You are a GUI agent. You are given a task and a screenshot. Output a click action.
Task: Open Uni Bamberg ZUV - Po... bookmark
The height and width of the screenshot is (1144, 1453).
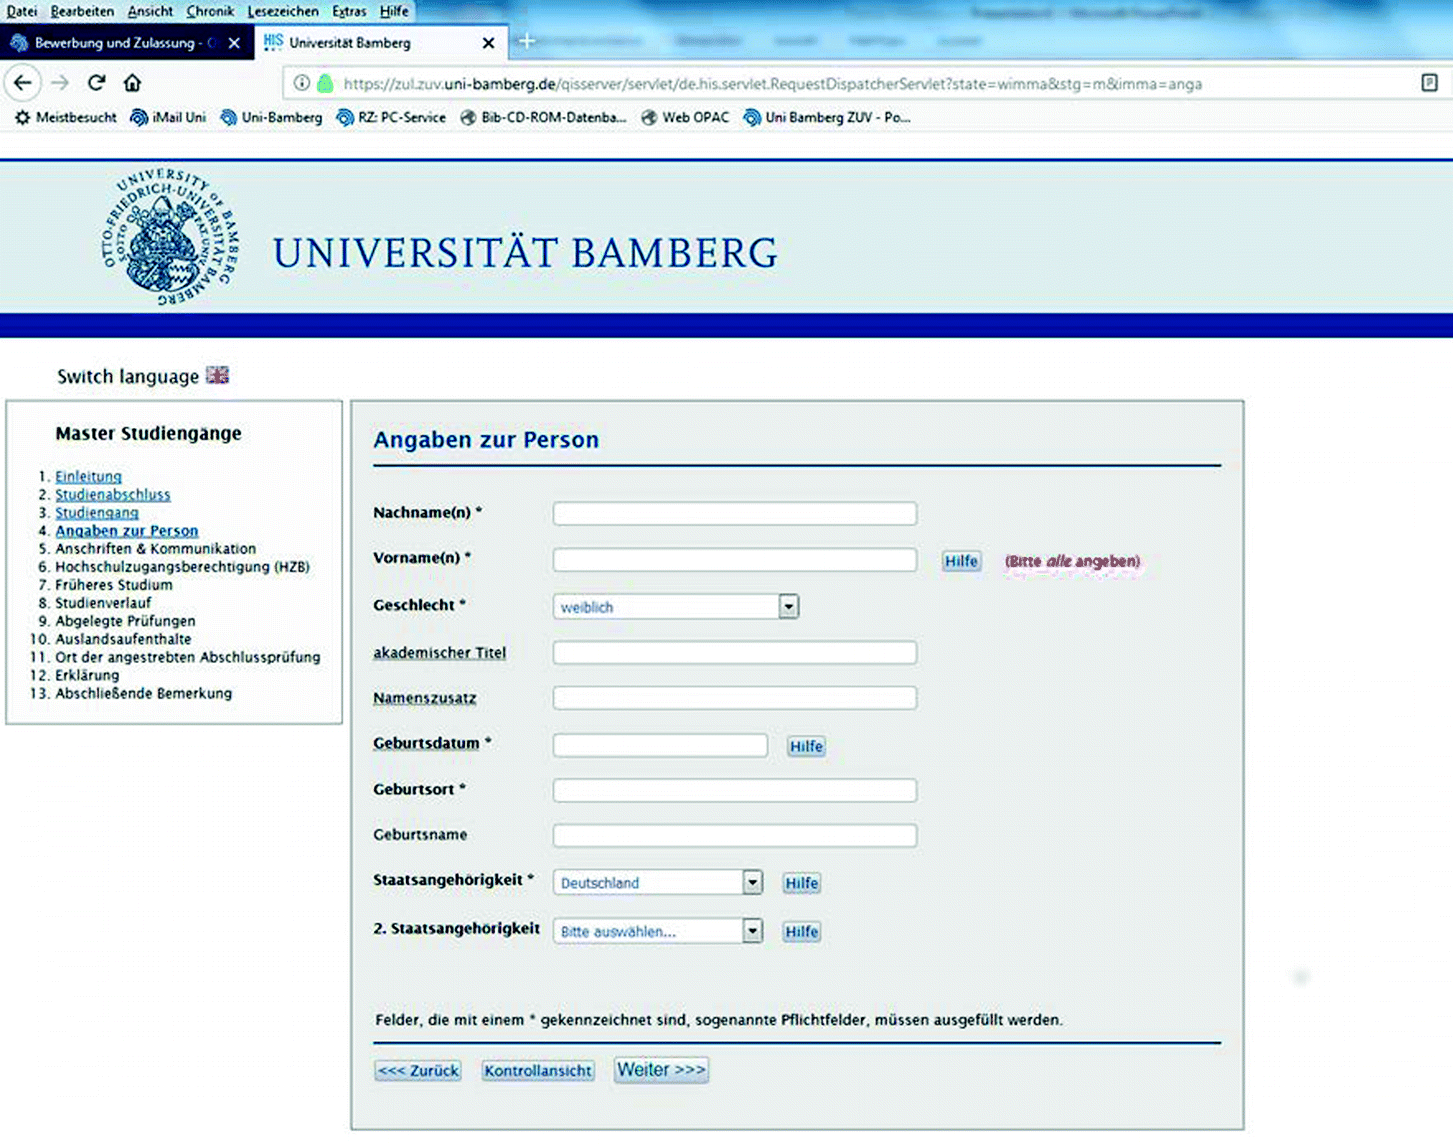(x=827, y=117)
